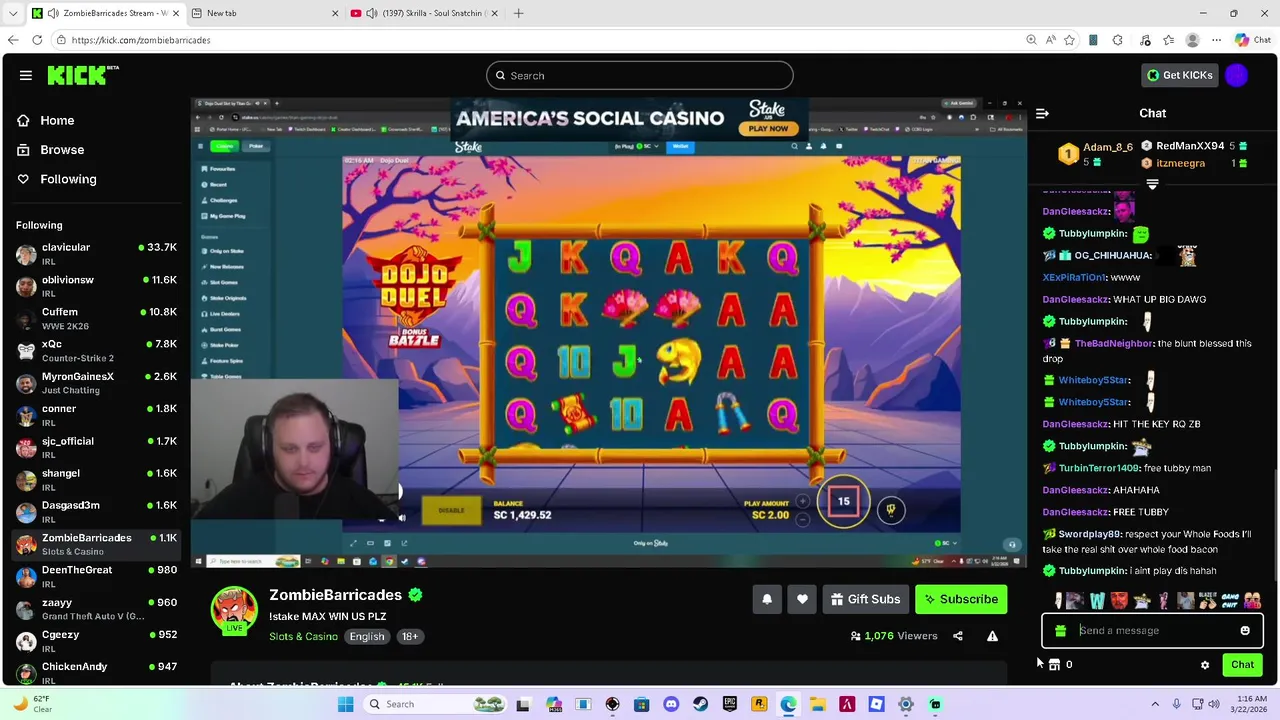Image resolution: width=1280 pixels, height=720 pixels.
Task: Open clavicular channel in Following list
Action: pos(97,254)
